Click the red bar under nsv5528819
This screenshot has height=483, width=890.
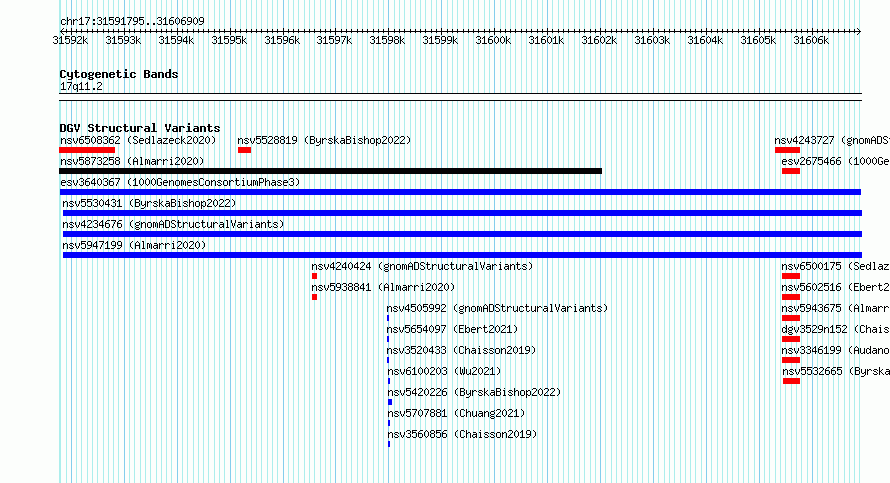245,150
